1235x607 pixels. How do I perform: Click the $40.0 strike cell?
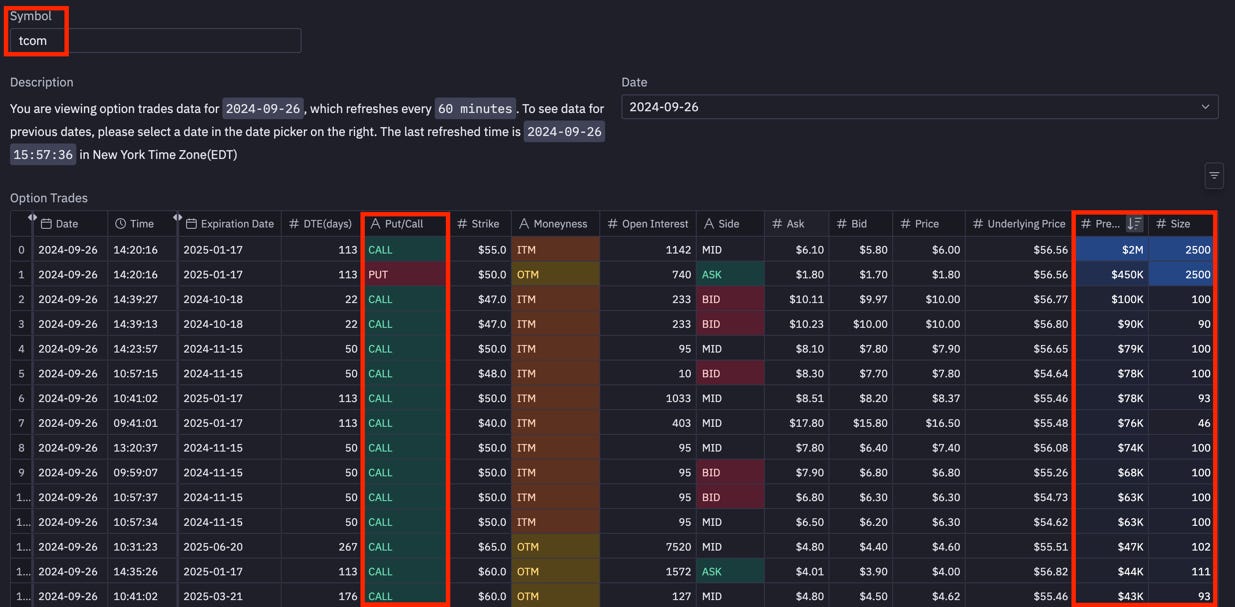pos(480,423)
